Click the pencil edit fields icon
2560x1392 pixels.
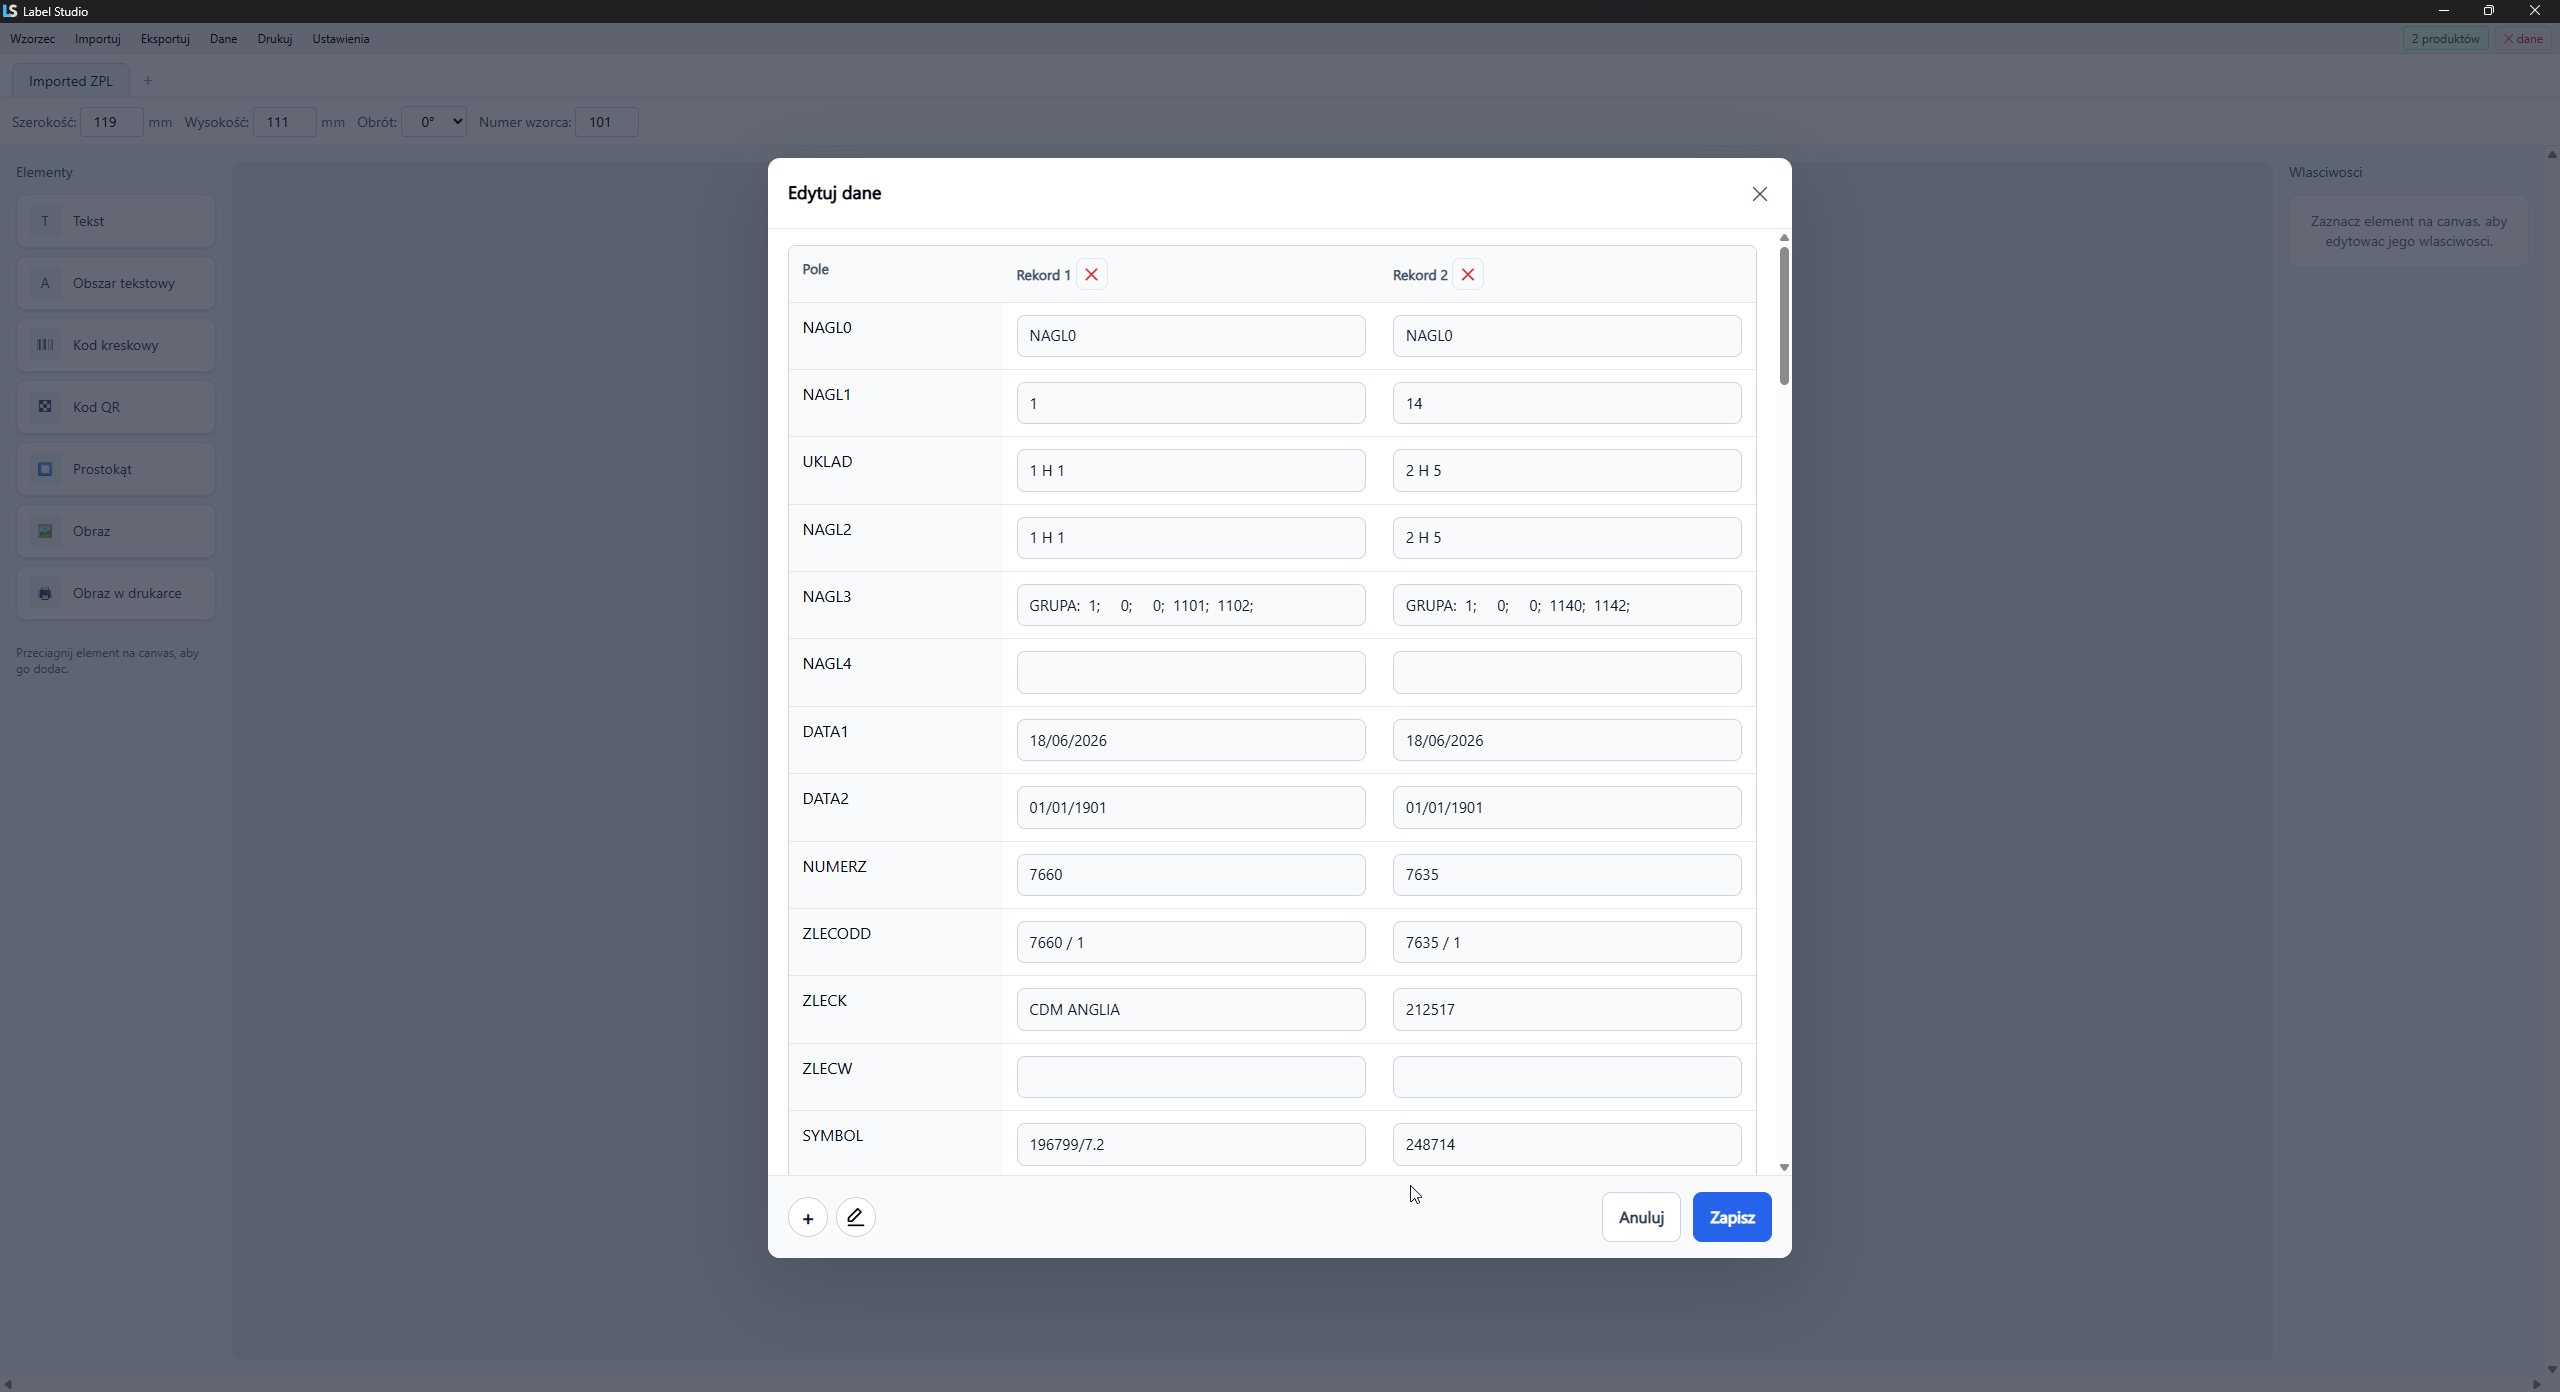tap(855, 1218)
